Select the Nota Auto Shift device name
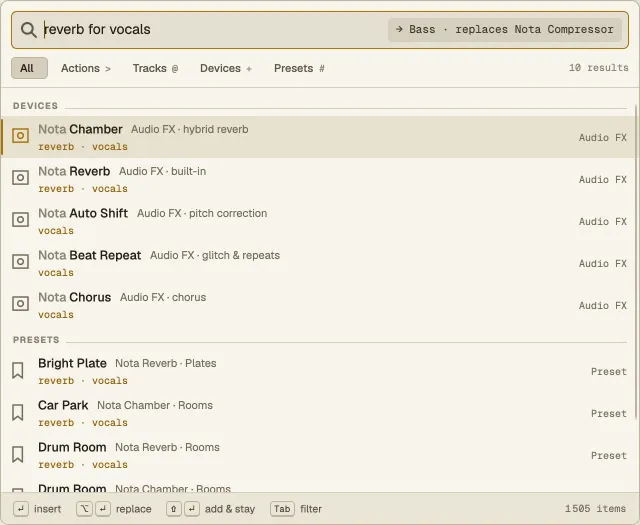 click(x=83, y=214)
